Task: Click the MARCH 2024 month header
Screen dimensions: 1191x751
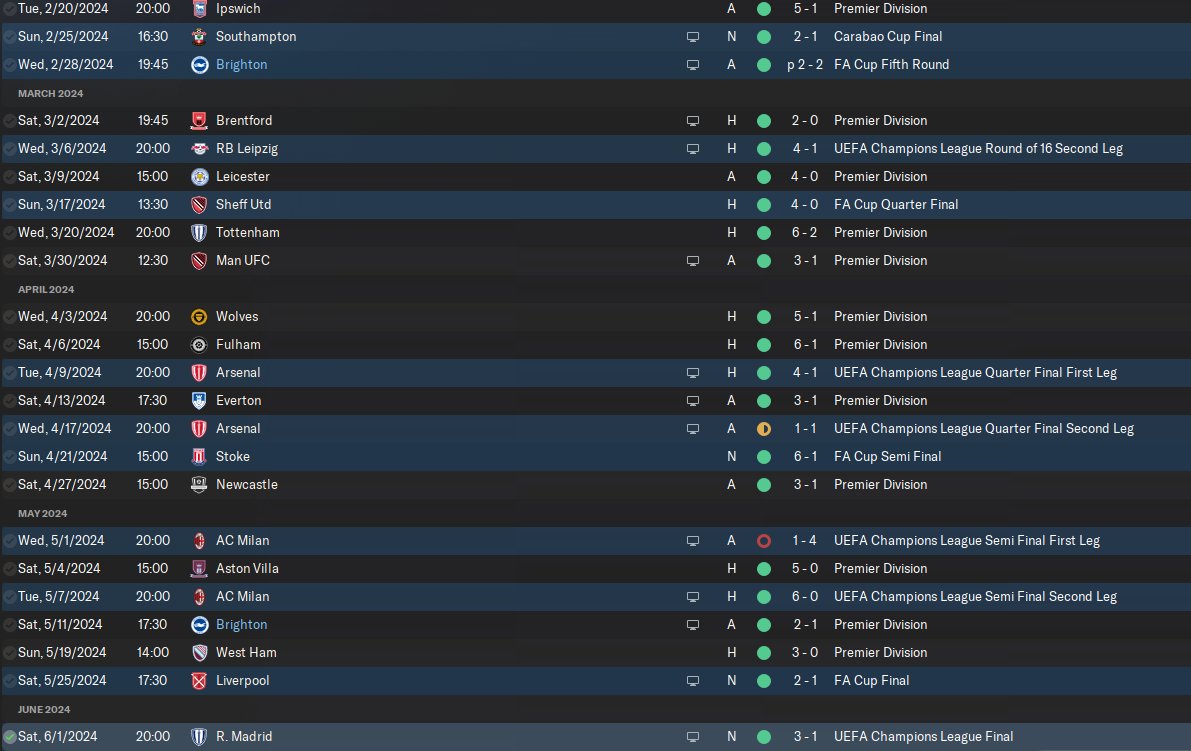Action: (51, 93)
